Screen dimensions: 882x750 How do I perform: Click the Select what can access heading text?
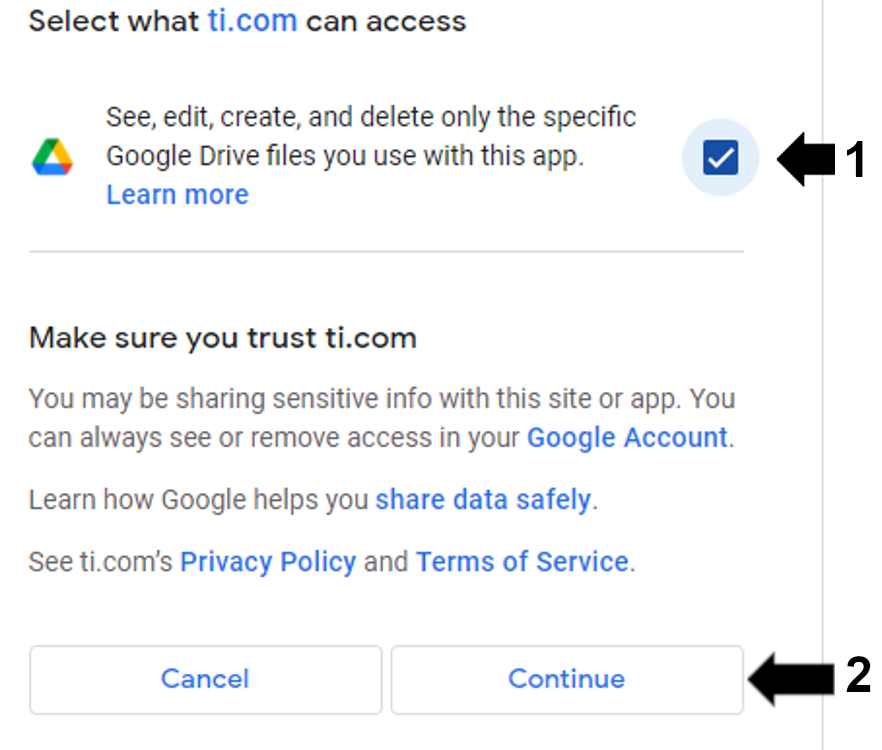[x=115, y=21]
